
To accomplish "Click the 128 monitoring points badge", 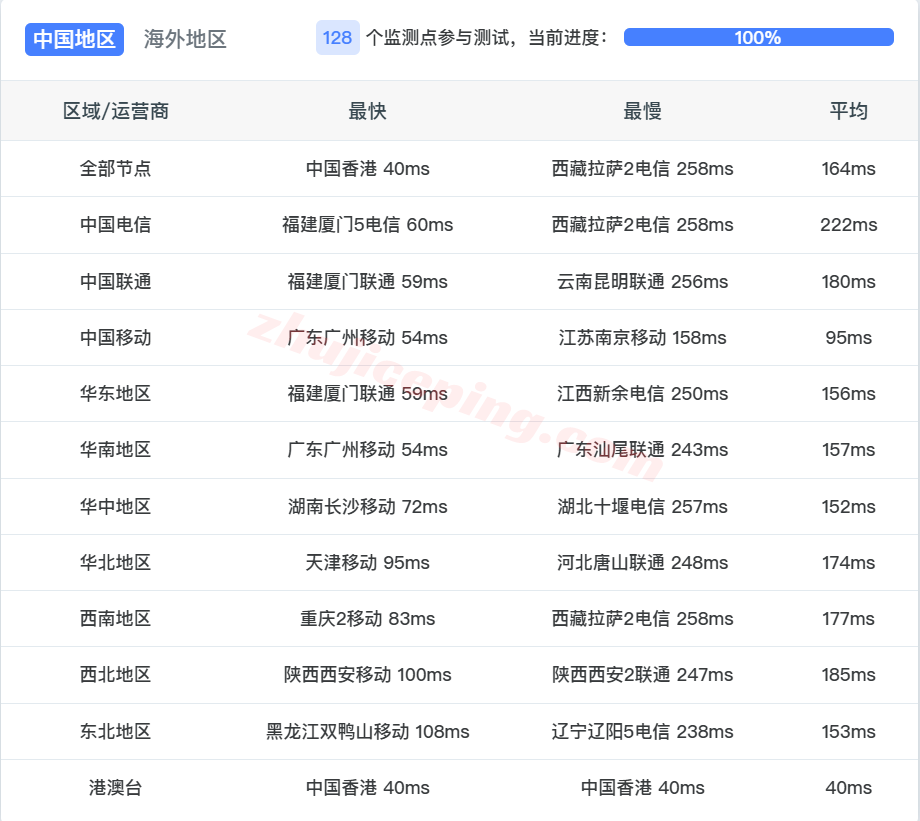I will (x=337, y=38).
